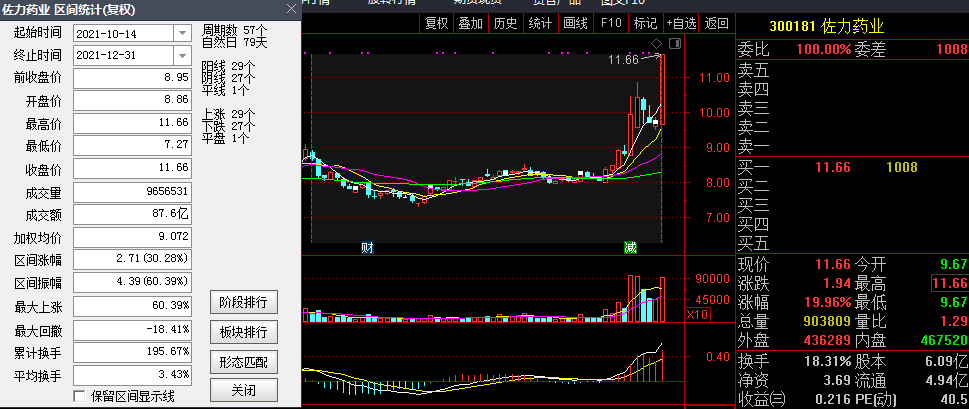Screen dimensions: 969x409
Task: Click the 成交额 field showing 87.6亿
Action: tap(132, 214)
